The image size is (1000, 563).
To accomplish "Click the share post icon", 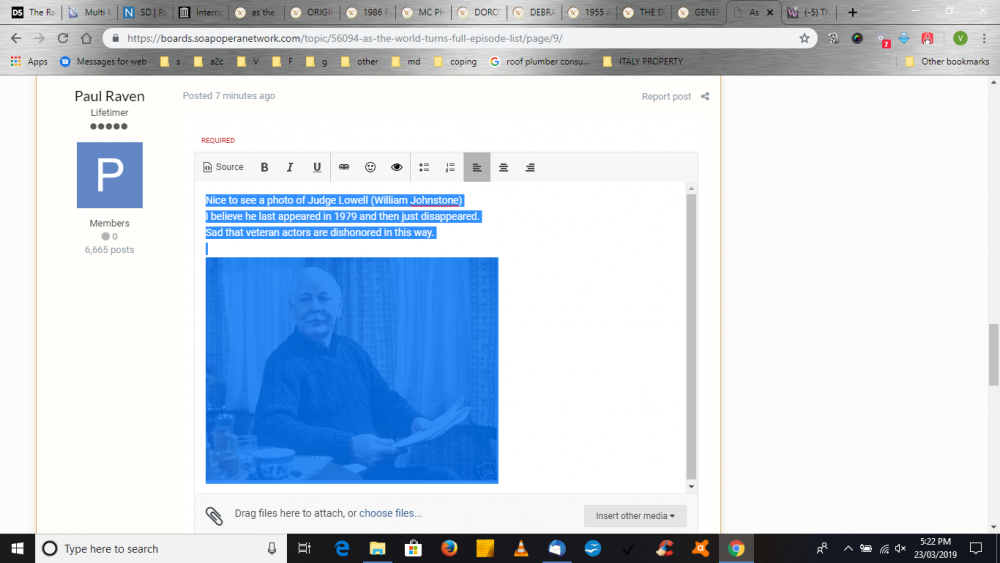I will pos(705,97).
